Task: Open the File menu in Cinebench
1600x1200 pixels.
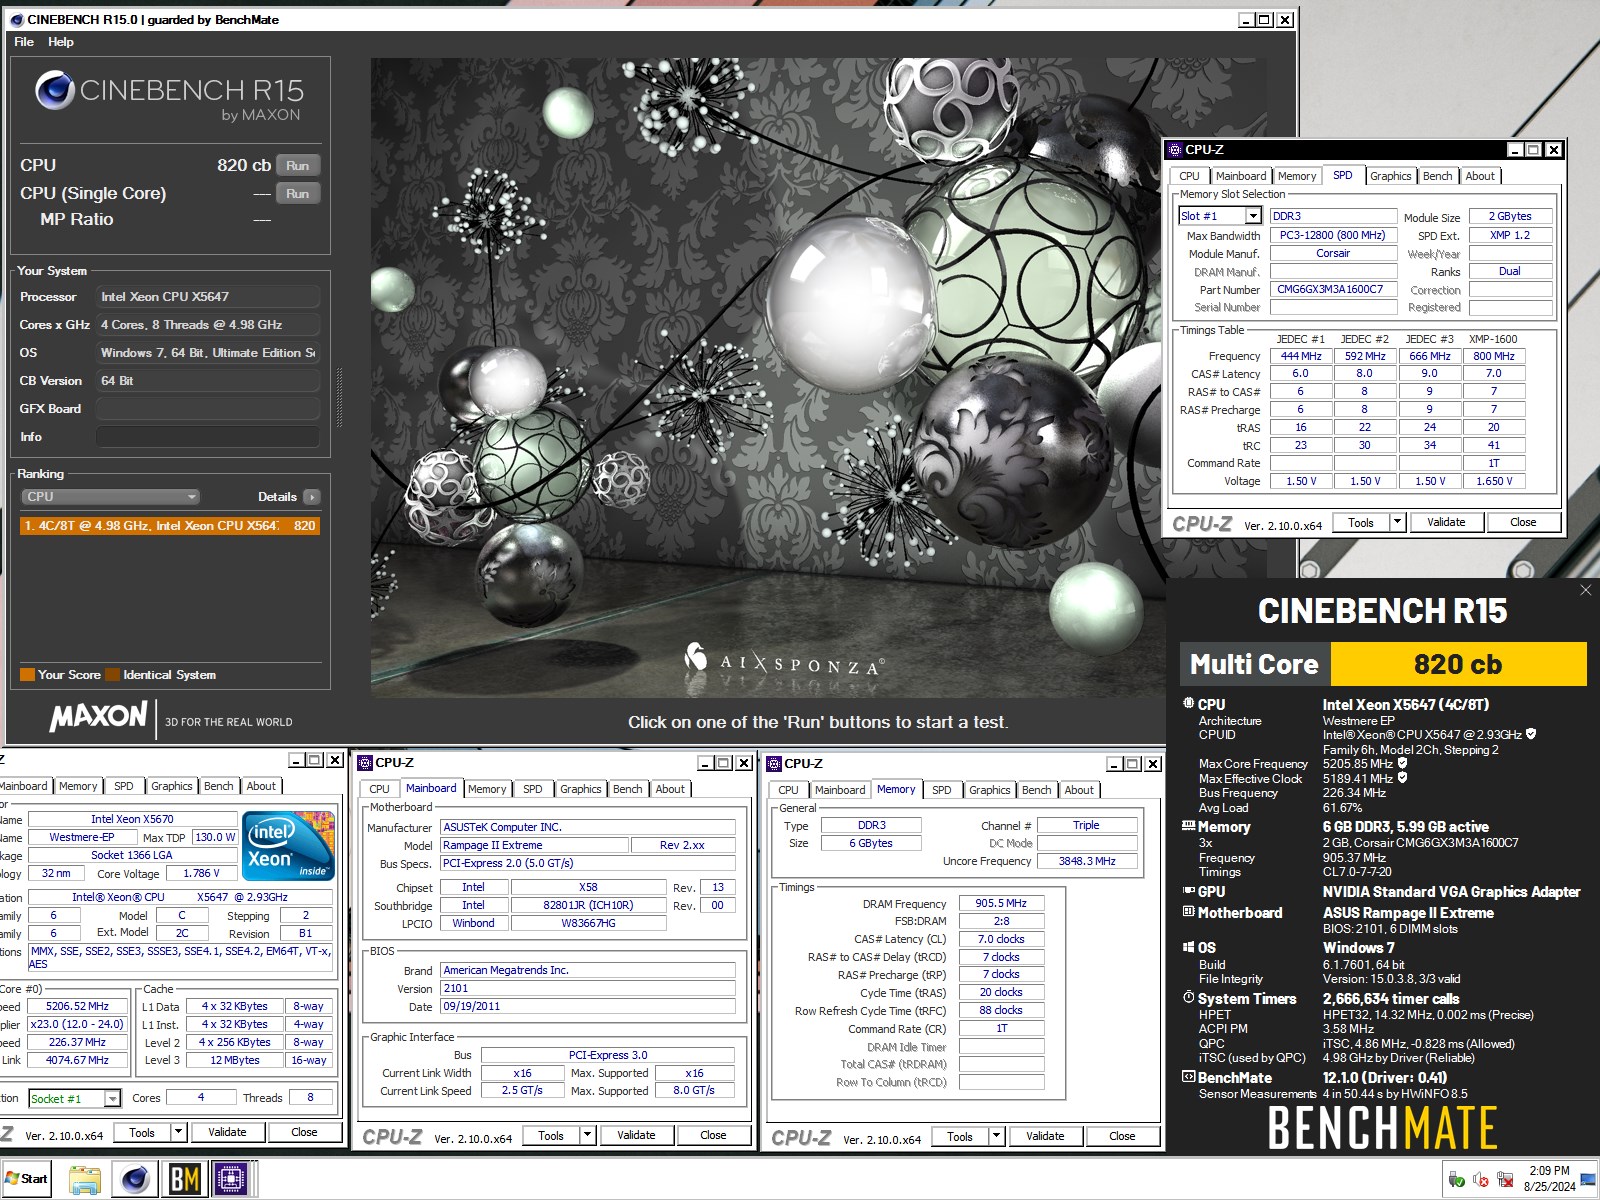Action: coord(24,42)
